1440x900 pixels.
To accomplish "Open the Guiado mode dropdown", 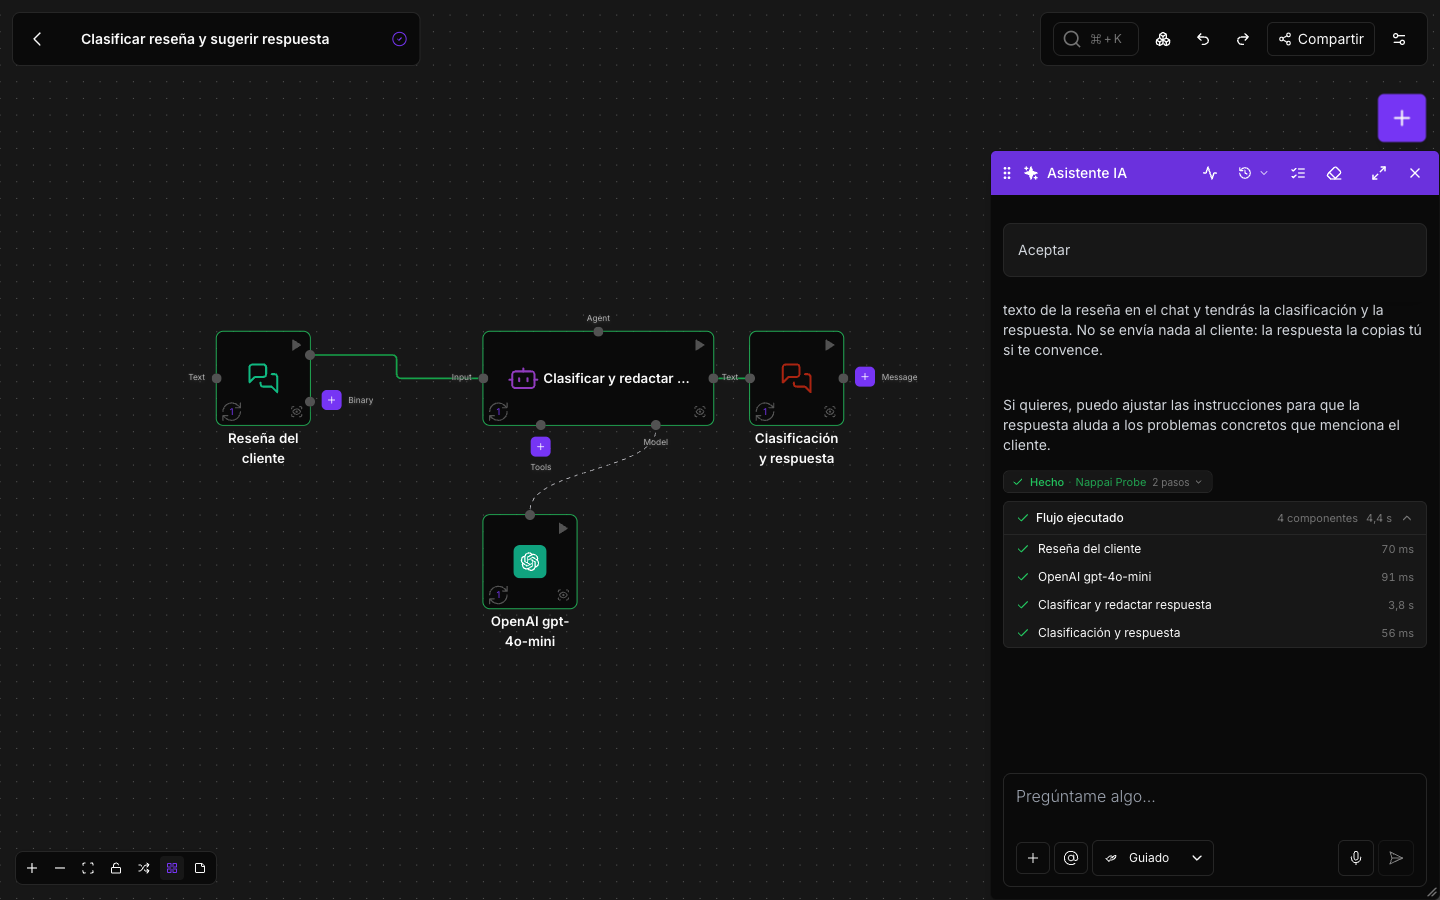I will [x=1153, y=858].
